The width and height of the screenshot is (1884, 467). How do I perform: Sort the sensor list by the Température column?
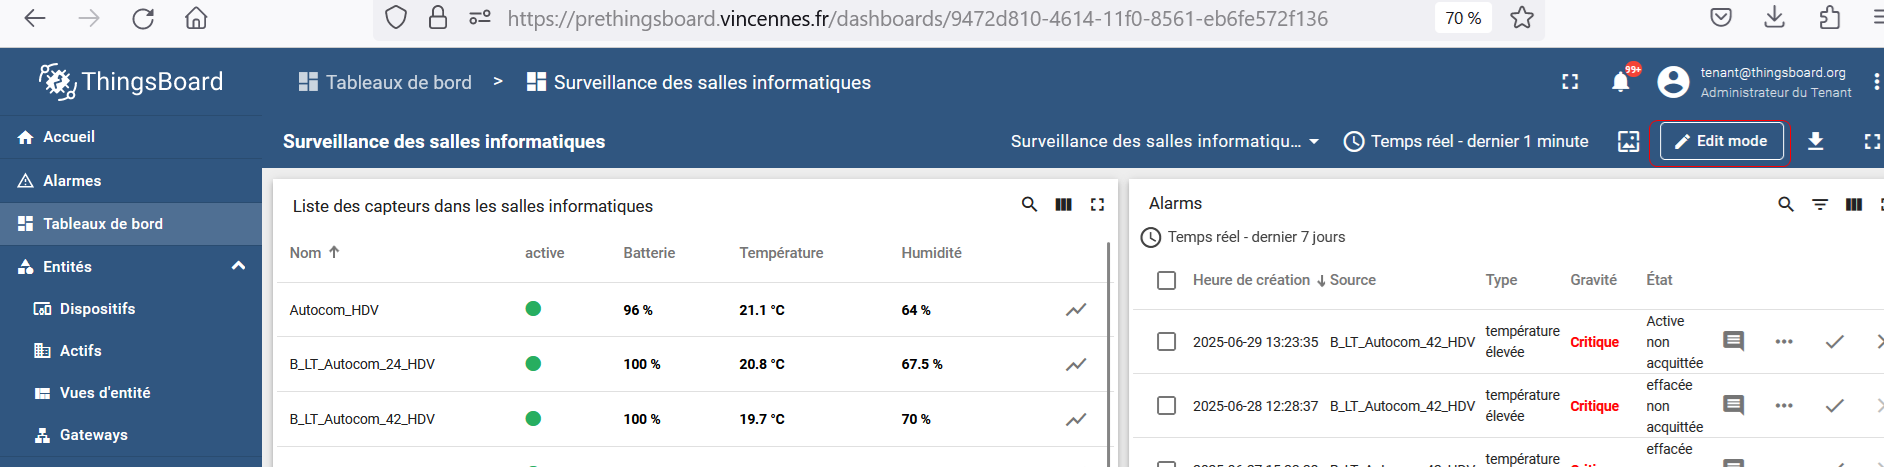[x=781, y=253]
